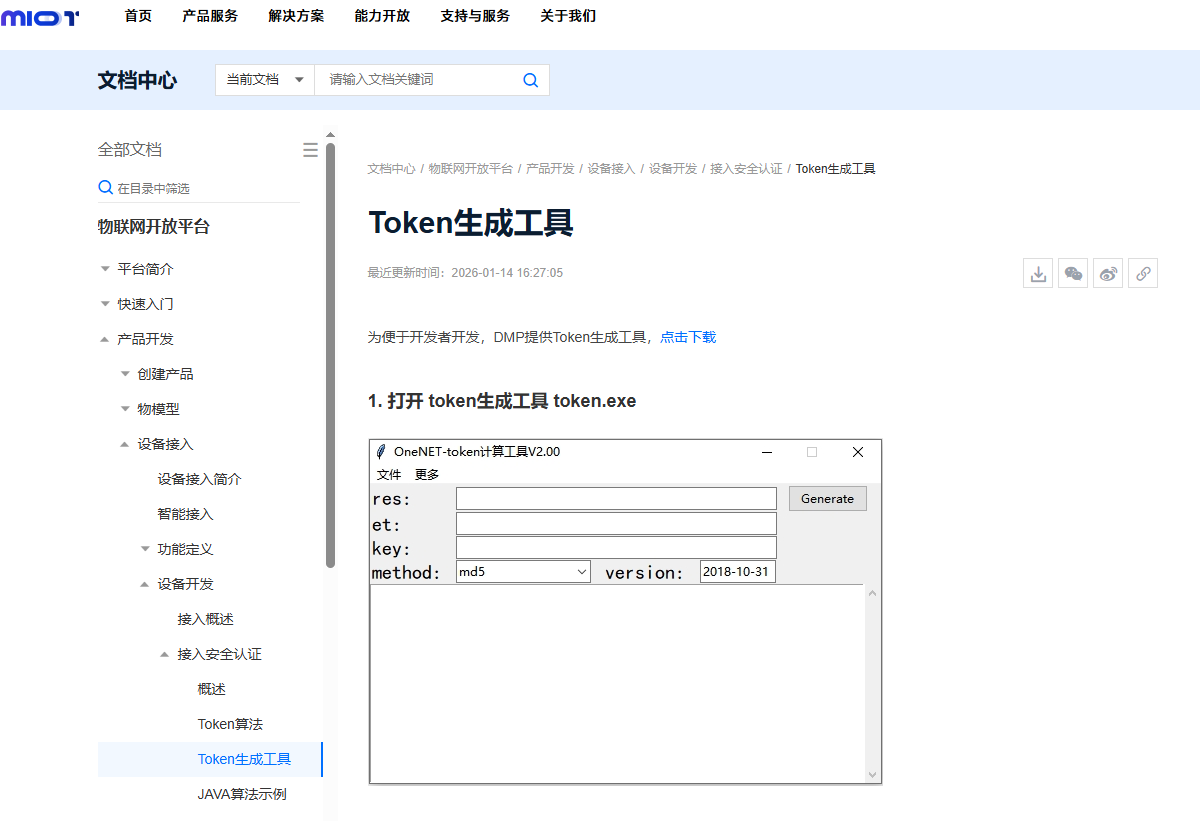Viewport: 1200px width, 821px height.
Task: Click the sidebar vertical scrollbar
Action: click(x=330, y=355)
